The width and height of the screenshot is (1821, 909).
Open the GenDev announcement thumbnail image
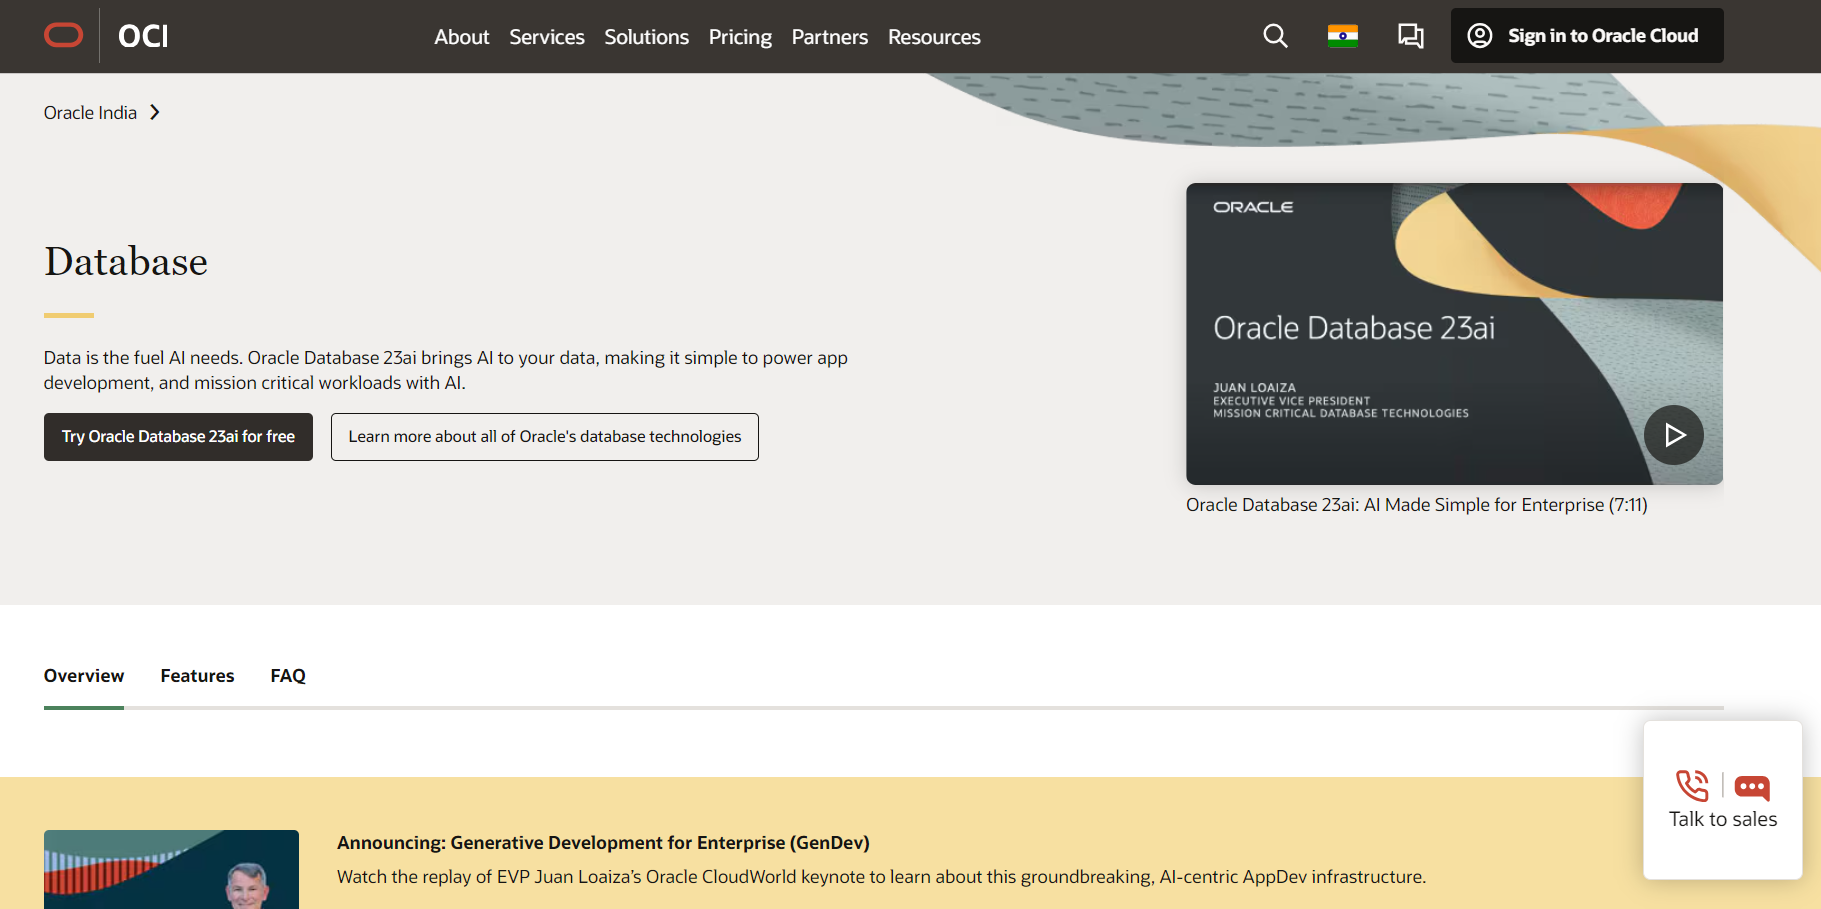coord(171,869)
